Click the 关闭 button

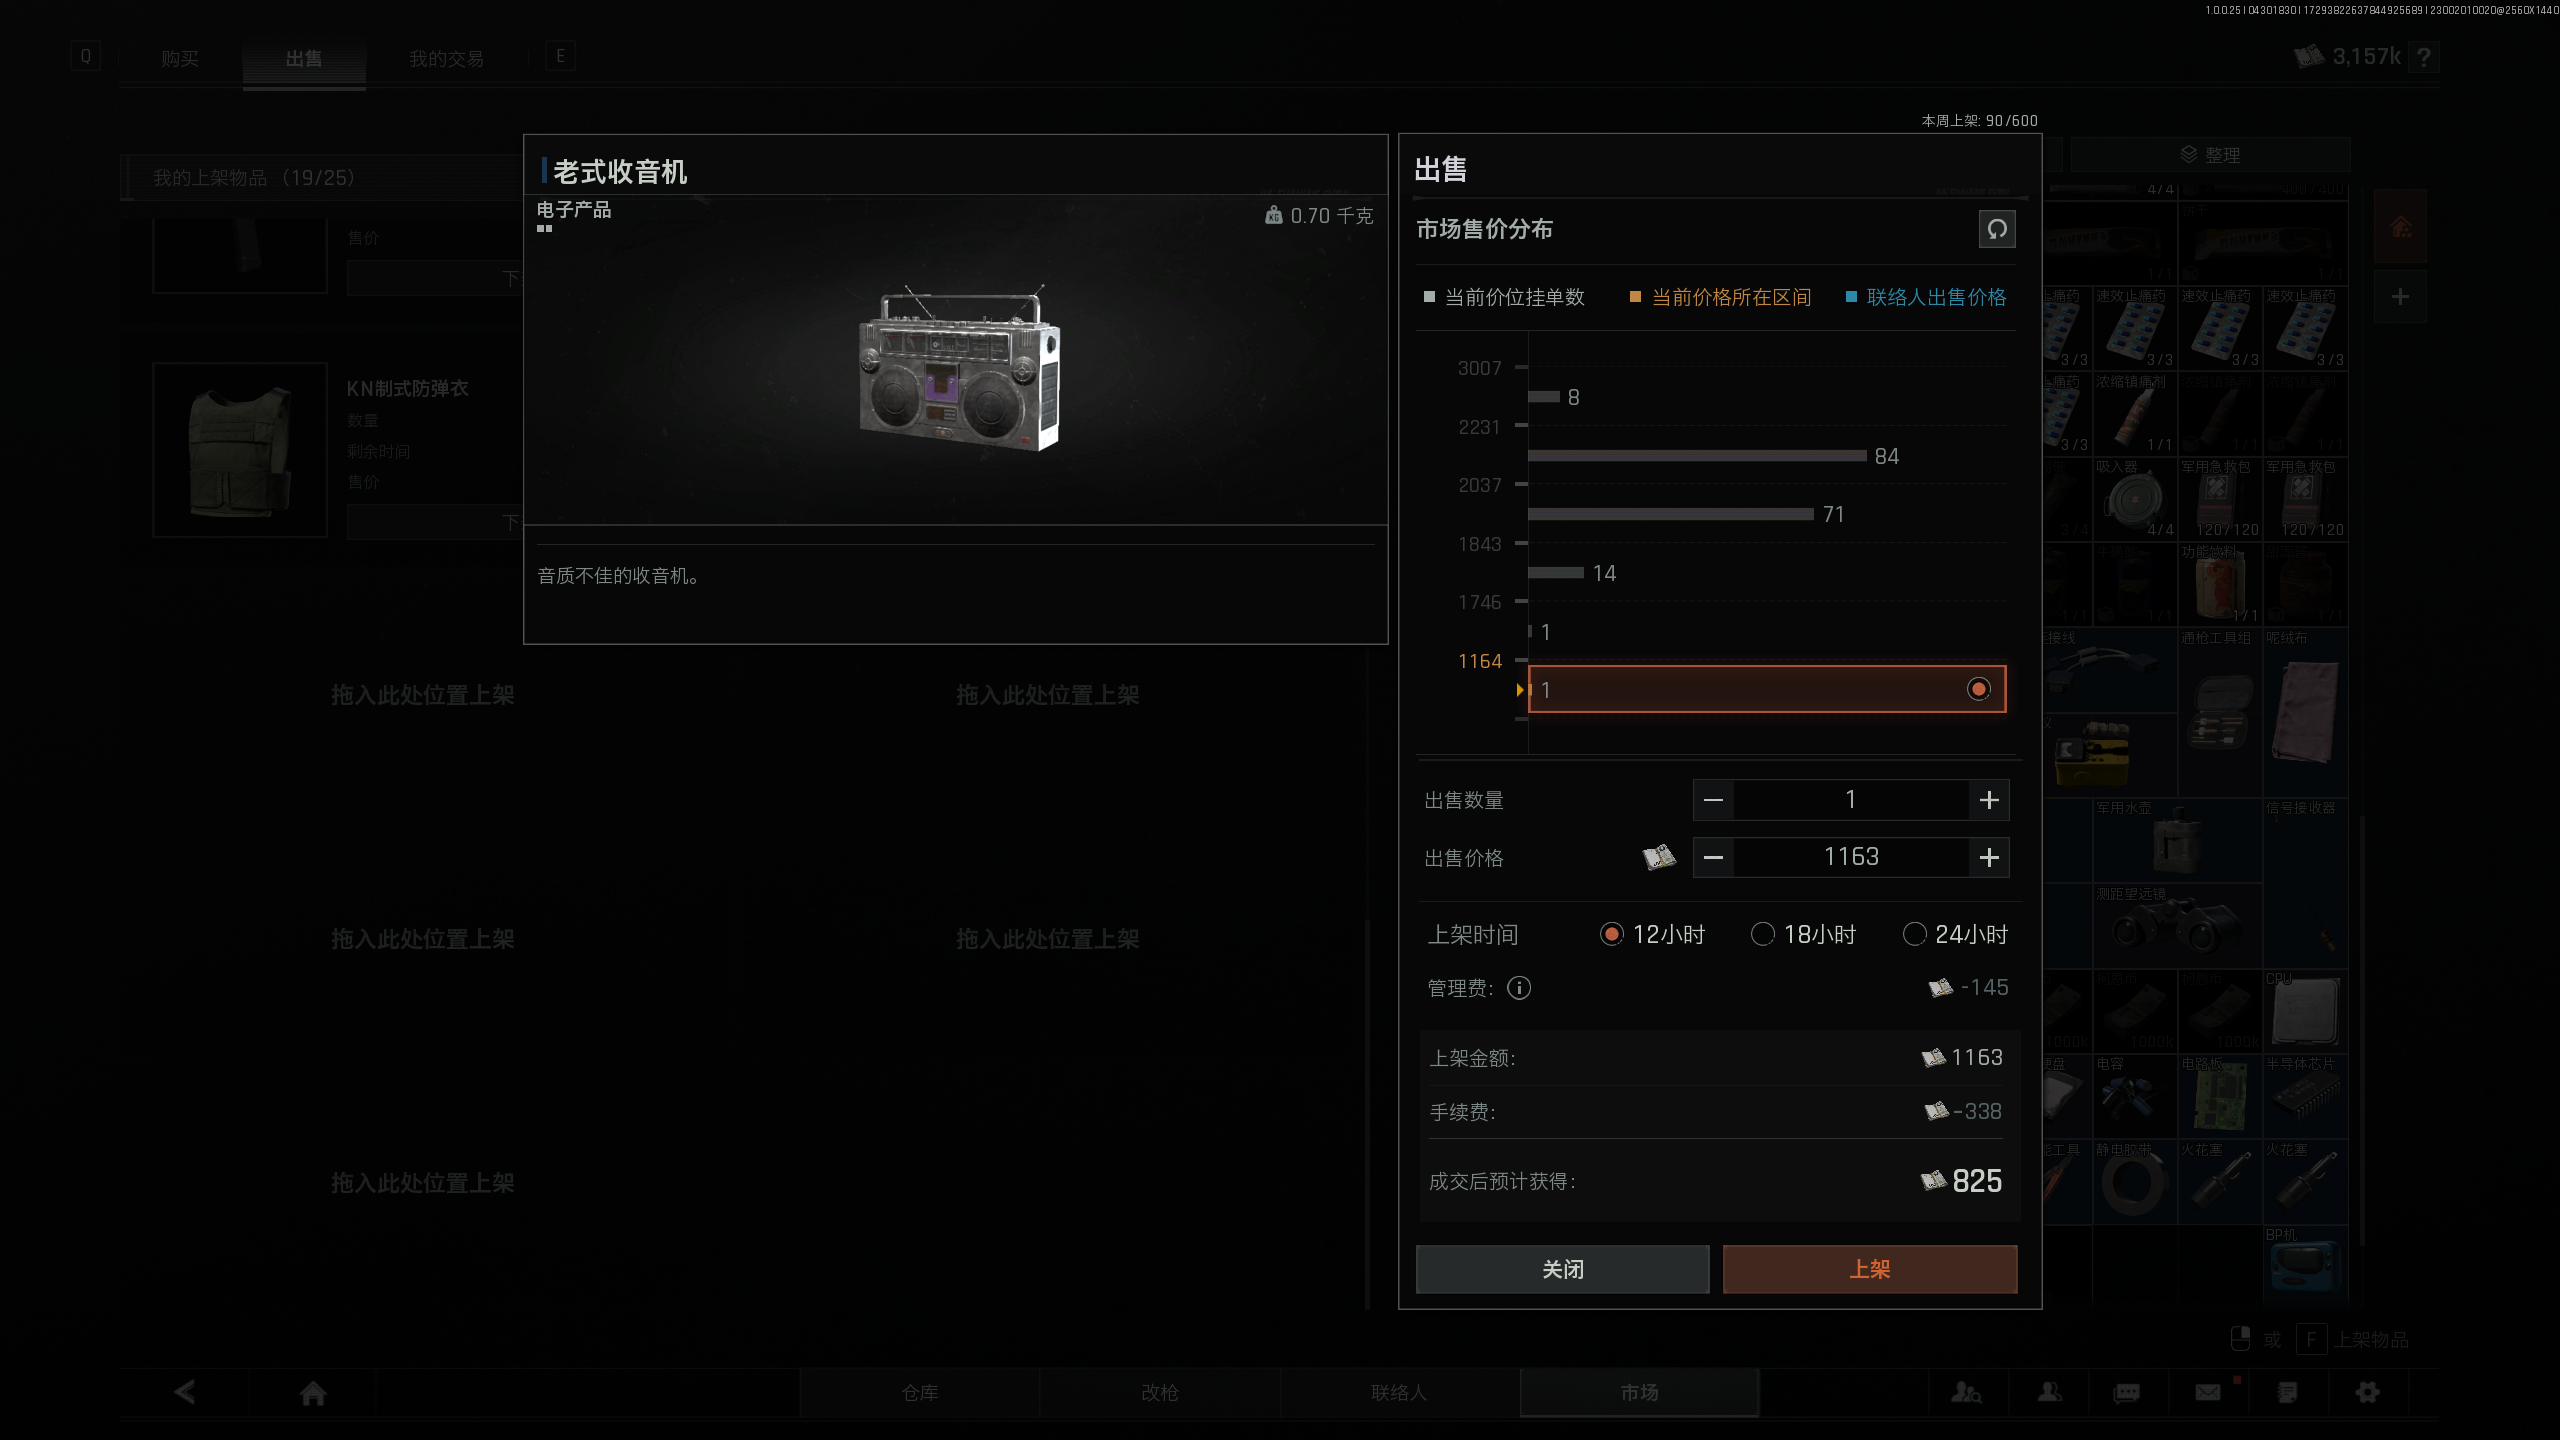click(x=1562, y=1269)
